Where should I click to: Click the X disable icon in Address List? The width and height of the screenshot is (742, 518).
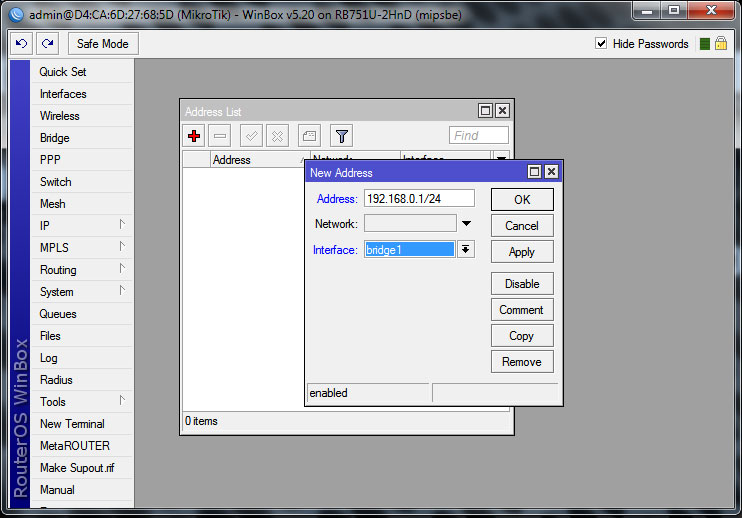click(278, 136)
